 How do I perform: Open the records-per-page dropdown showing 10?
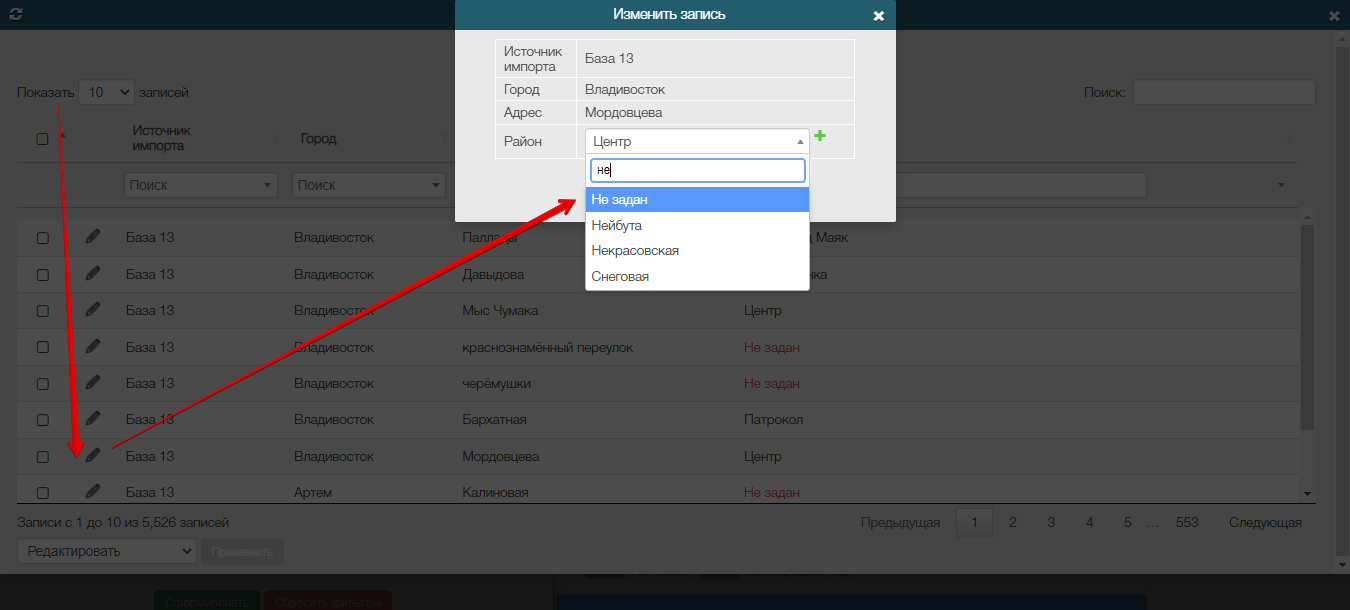click(x=106, y=92)
